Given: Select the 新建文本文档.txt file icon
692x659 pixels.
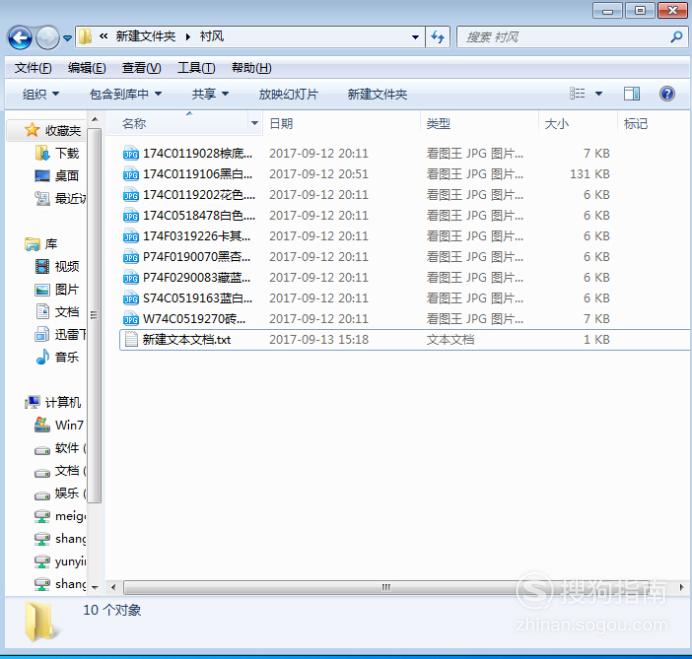Looking at the screenshot, I should (x=131, y=339).
